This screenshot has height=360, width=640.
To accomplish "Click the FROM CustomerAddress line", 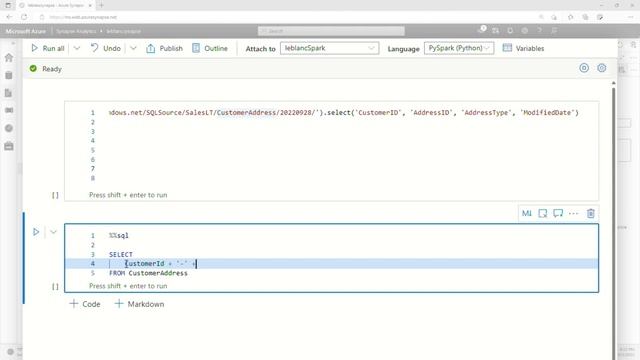I will (148, 273).
